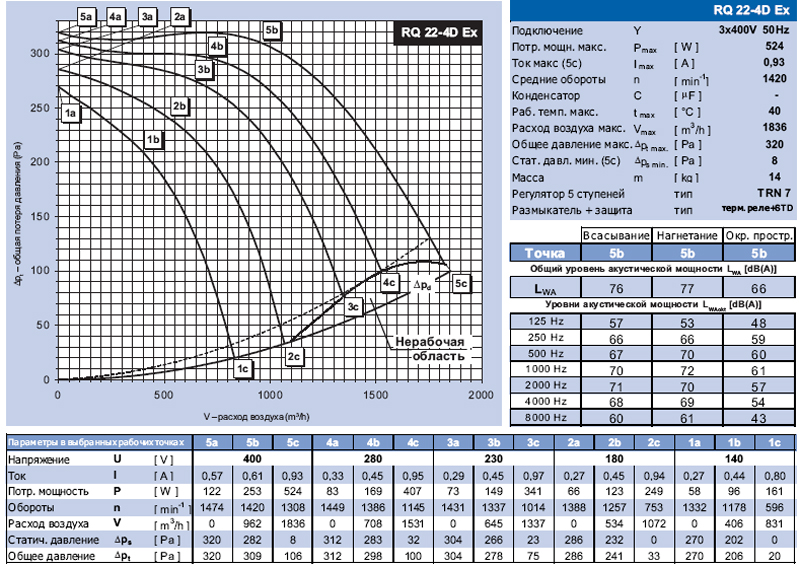
Task: Click the Напряжение row label in the bottom table
Action: [x=42, y=459]
